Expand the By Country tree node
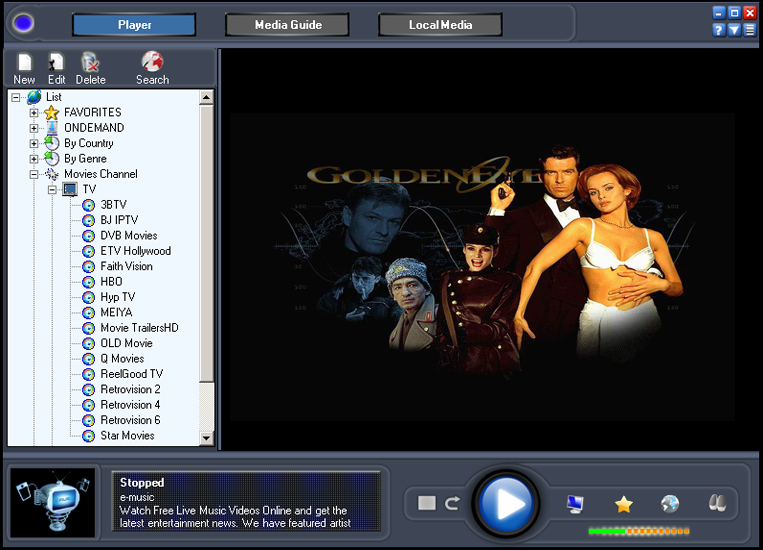 point(34,143)
